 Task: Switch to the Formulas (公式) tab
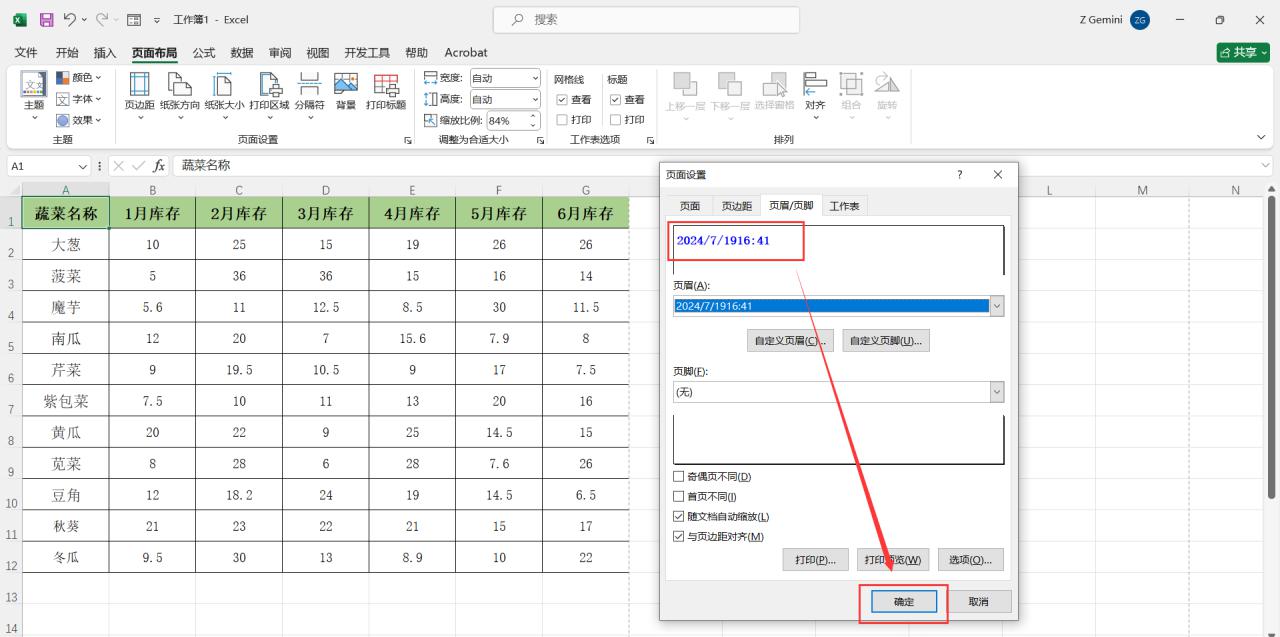click(x=204, y=52)
